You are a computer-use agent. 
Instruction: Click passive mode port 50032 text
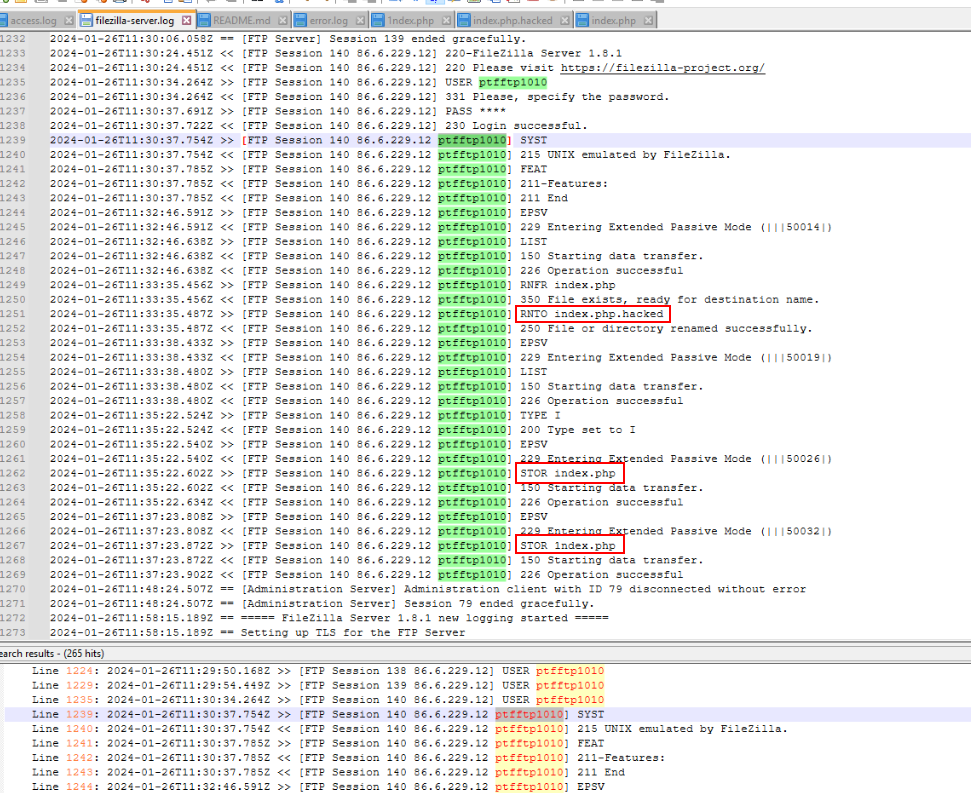point(803,532)
